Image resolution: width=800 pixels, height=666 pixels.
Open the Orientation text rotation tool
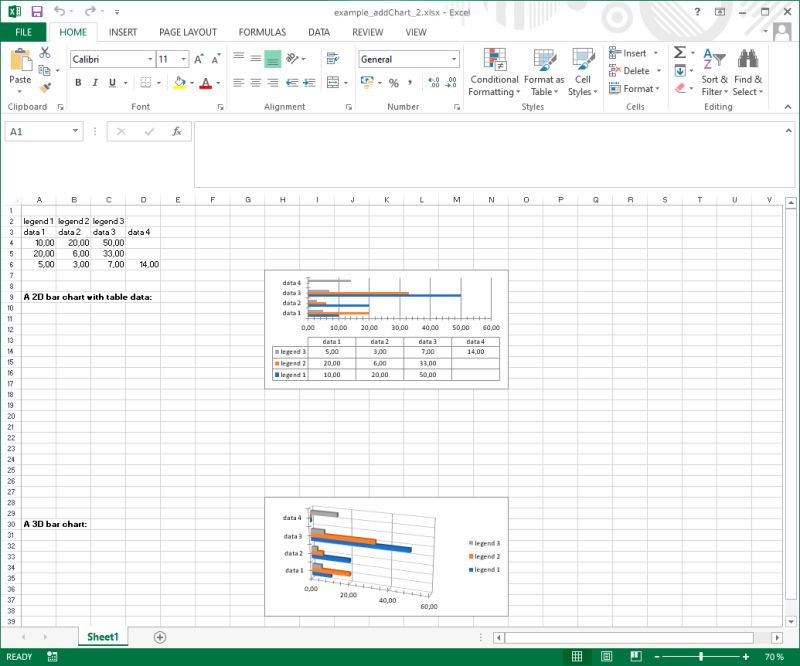click(292, 58)
